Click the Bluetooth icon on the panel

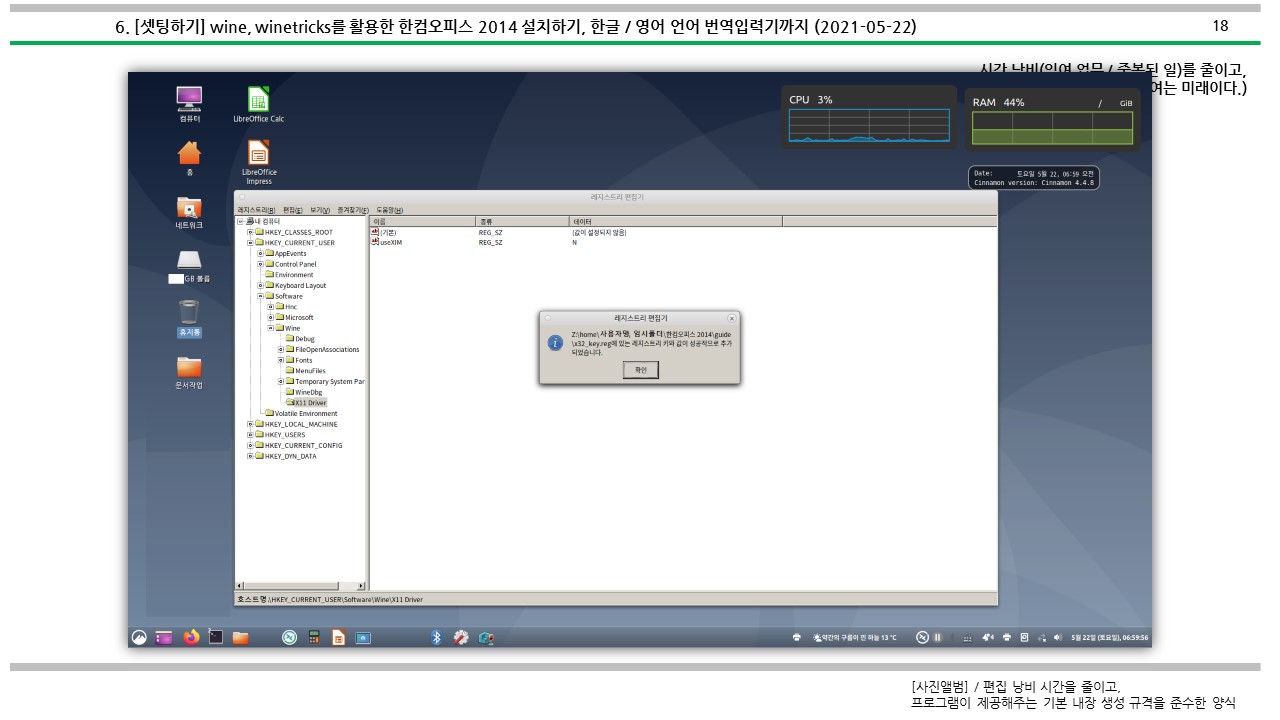point(436,637)
